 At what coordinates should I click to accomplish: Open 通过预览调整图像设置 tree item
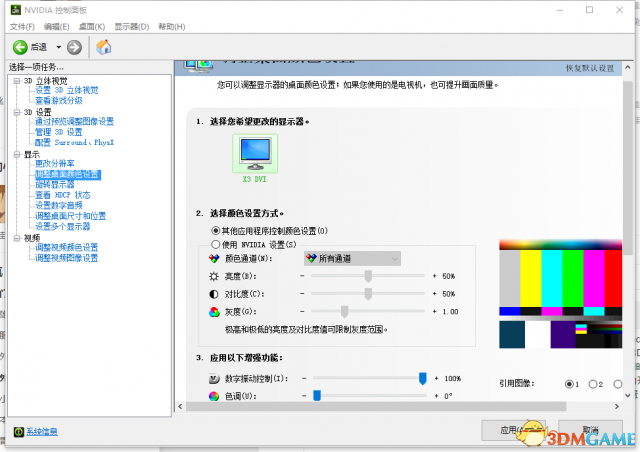[x=74, y=121]
